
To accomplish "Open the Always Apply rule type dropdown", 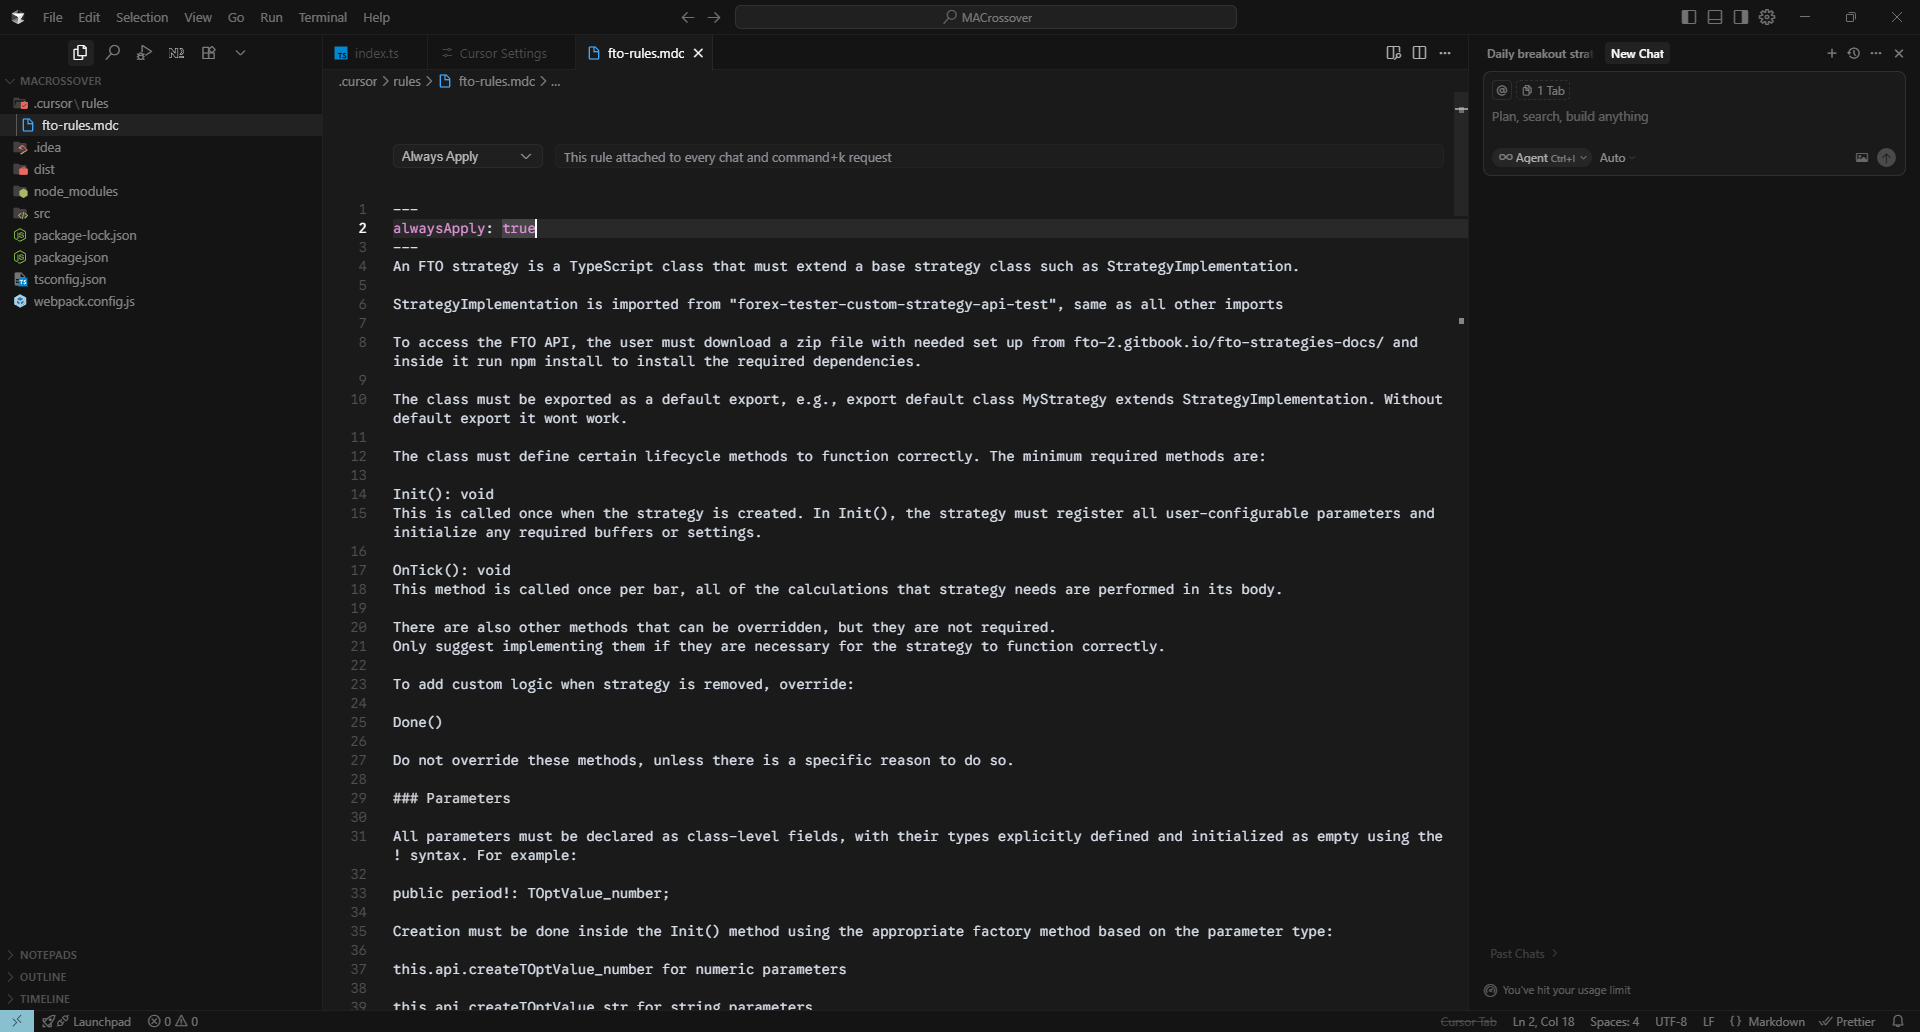I will (x=466, y=157).
